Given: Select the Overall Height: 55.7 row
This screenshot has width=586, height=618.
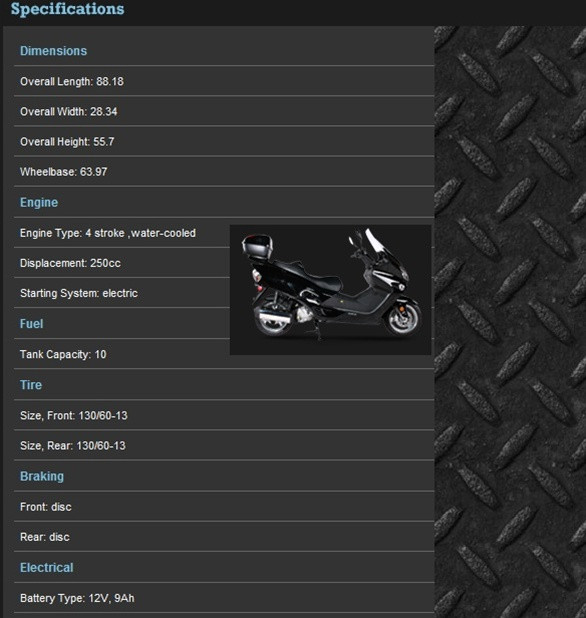Looking at the screenshot, I should [224, 141].
